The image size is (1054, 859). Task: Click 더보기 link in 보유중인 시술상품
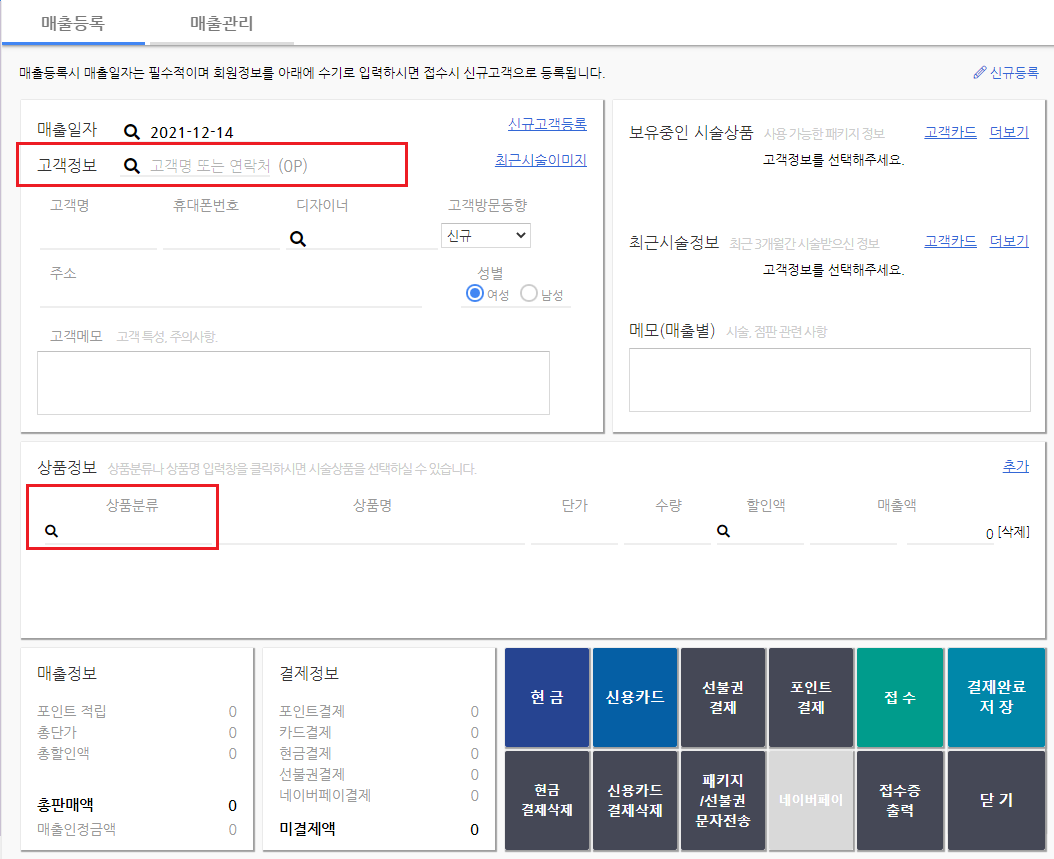pyautogui.click(x=1009, y=132)
